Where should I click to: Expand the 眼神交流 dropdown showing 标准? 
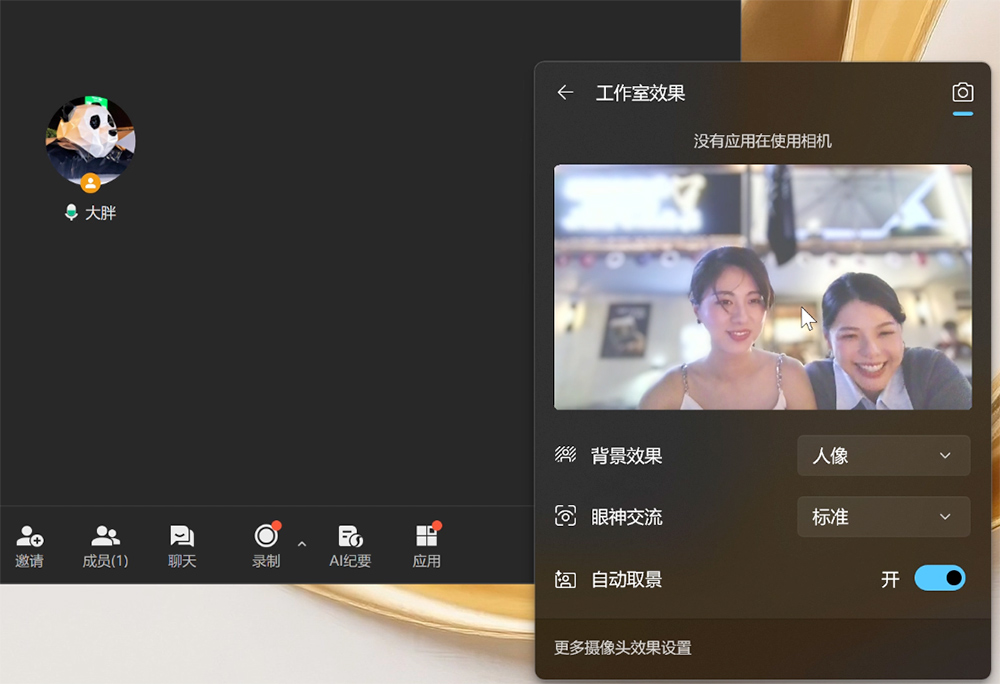(x=883, y=517)
